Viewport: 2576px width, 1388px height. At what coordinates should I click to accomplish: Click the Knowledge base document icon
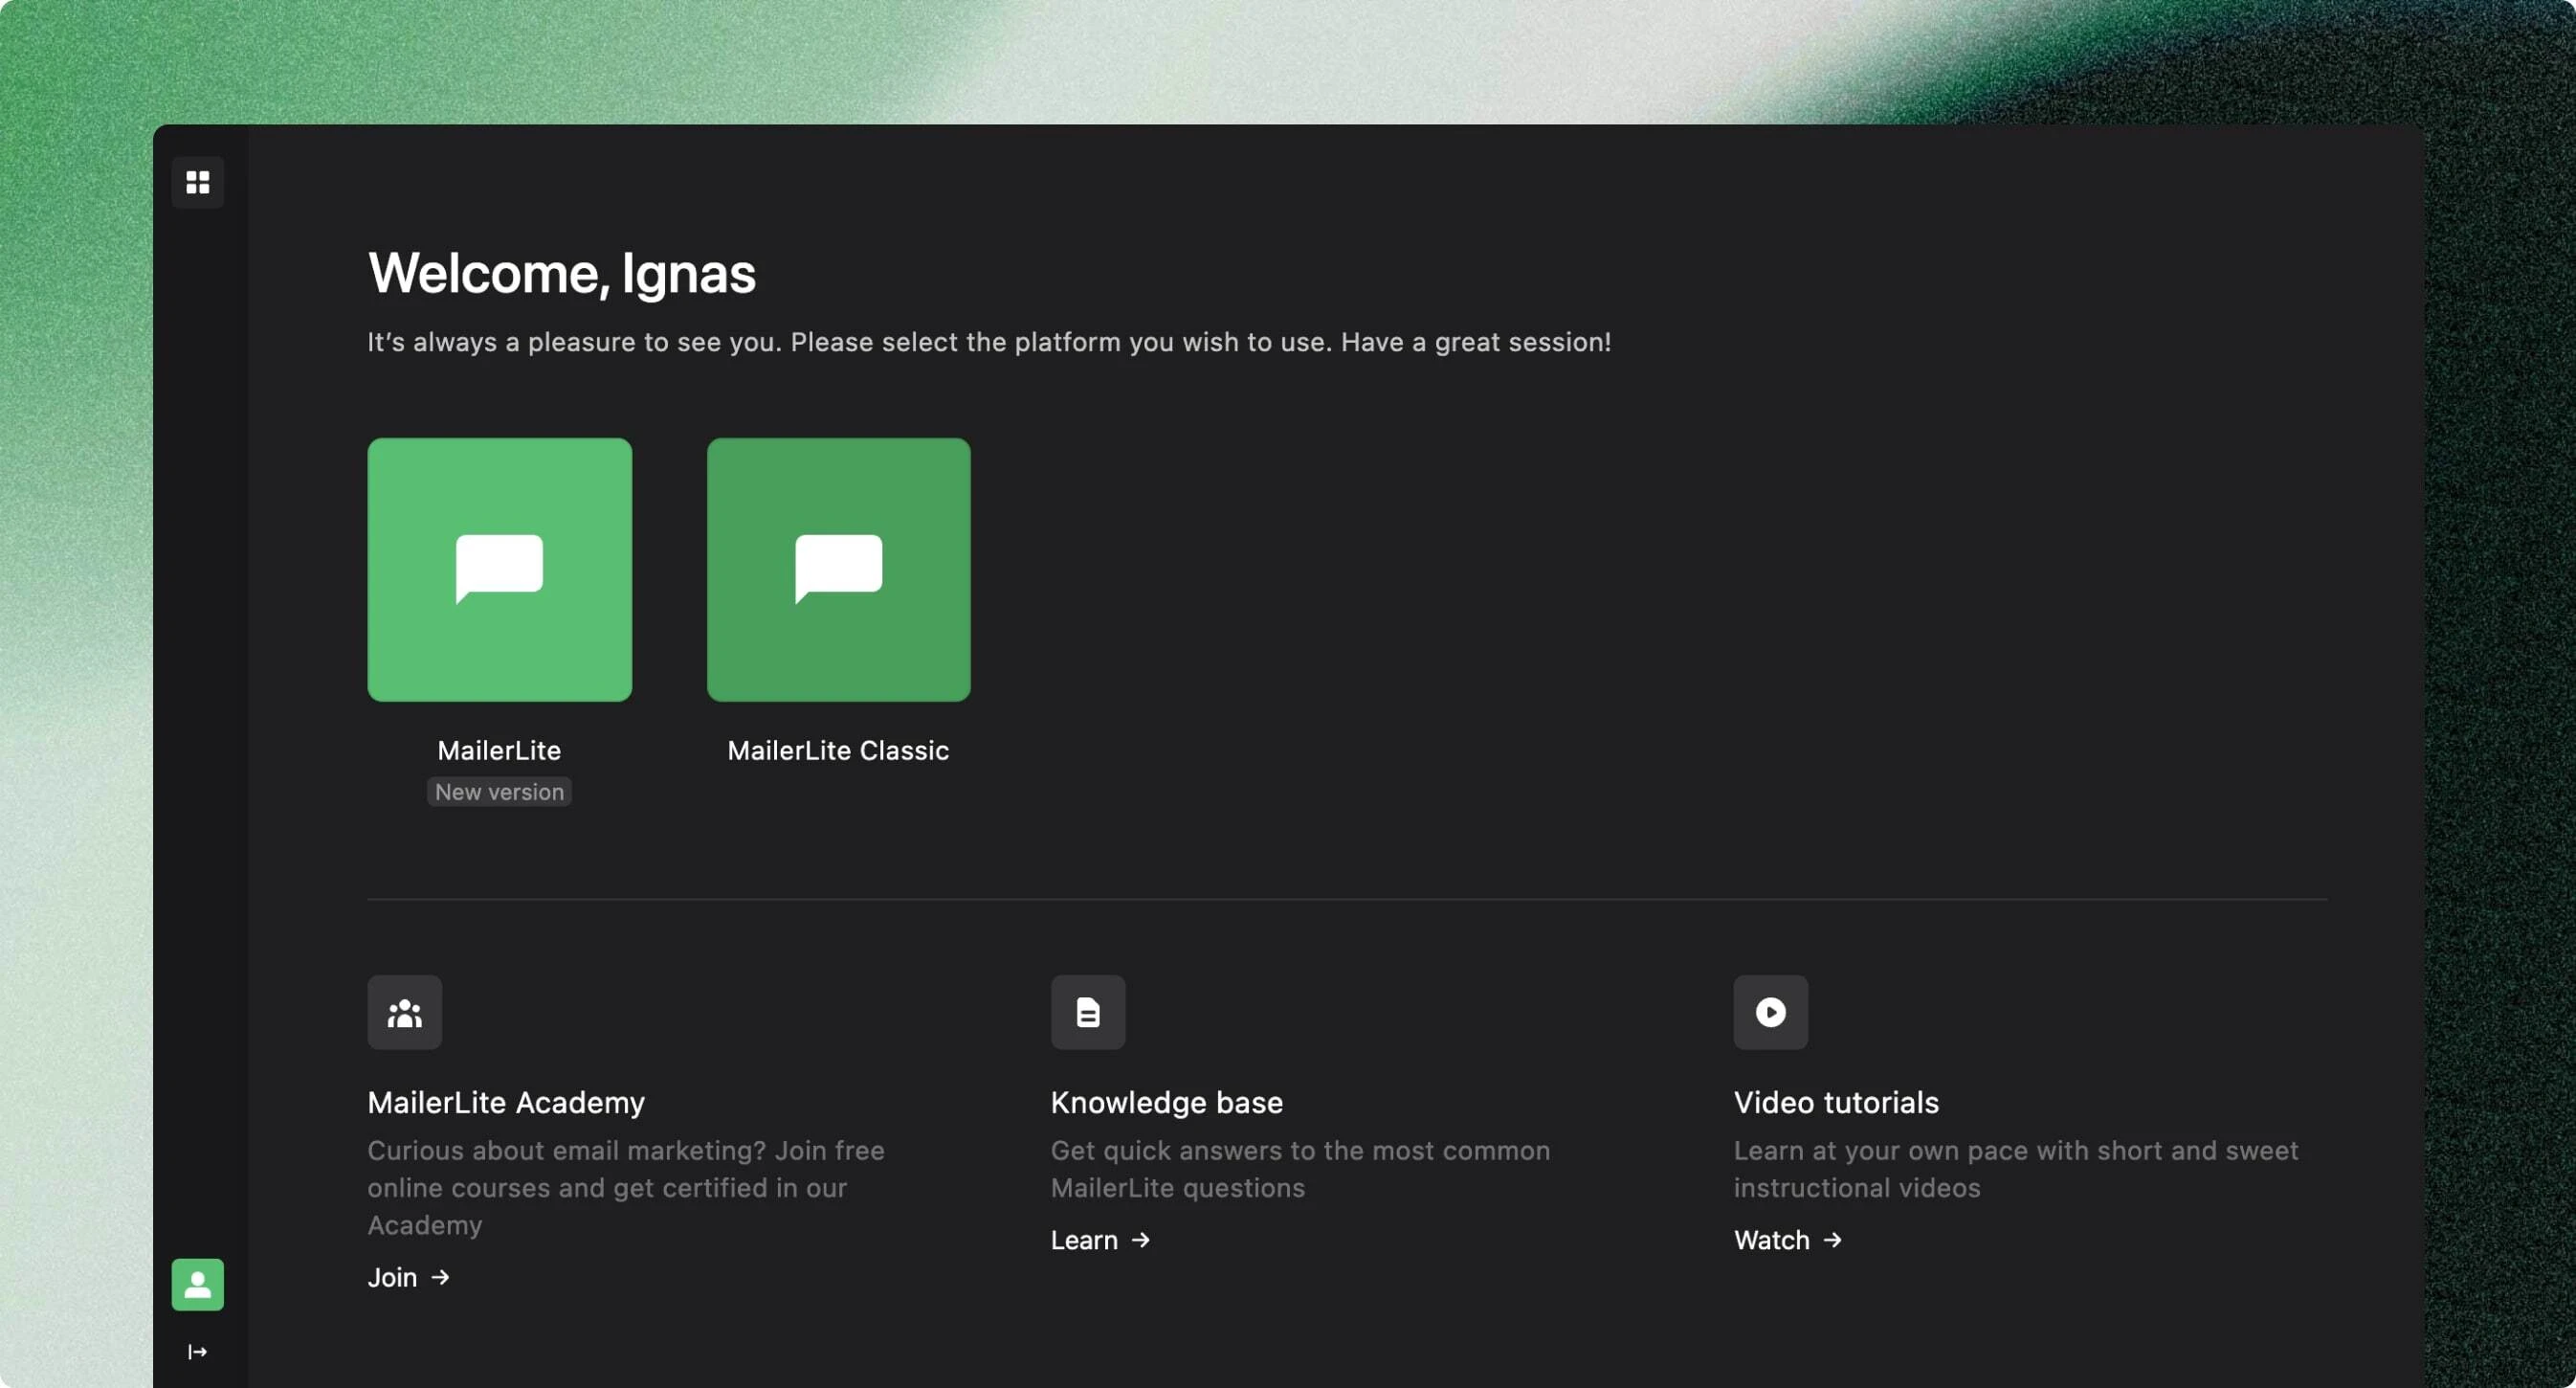(1087, 1012)
